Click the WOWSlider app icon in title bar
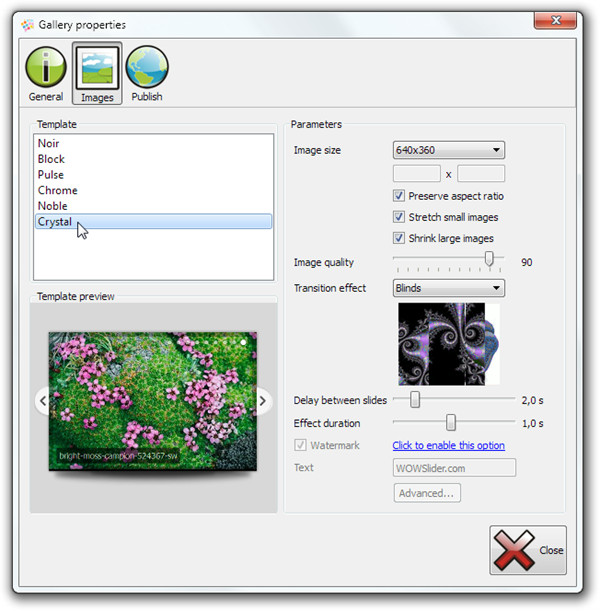The image size is (600, 611). [27, 25]
